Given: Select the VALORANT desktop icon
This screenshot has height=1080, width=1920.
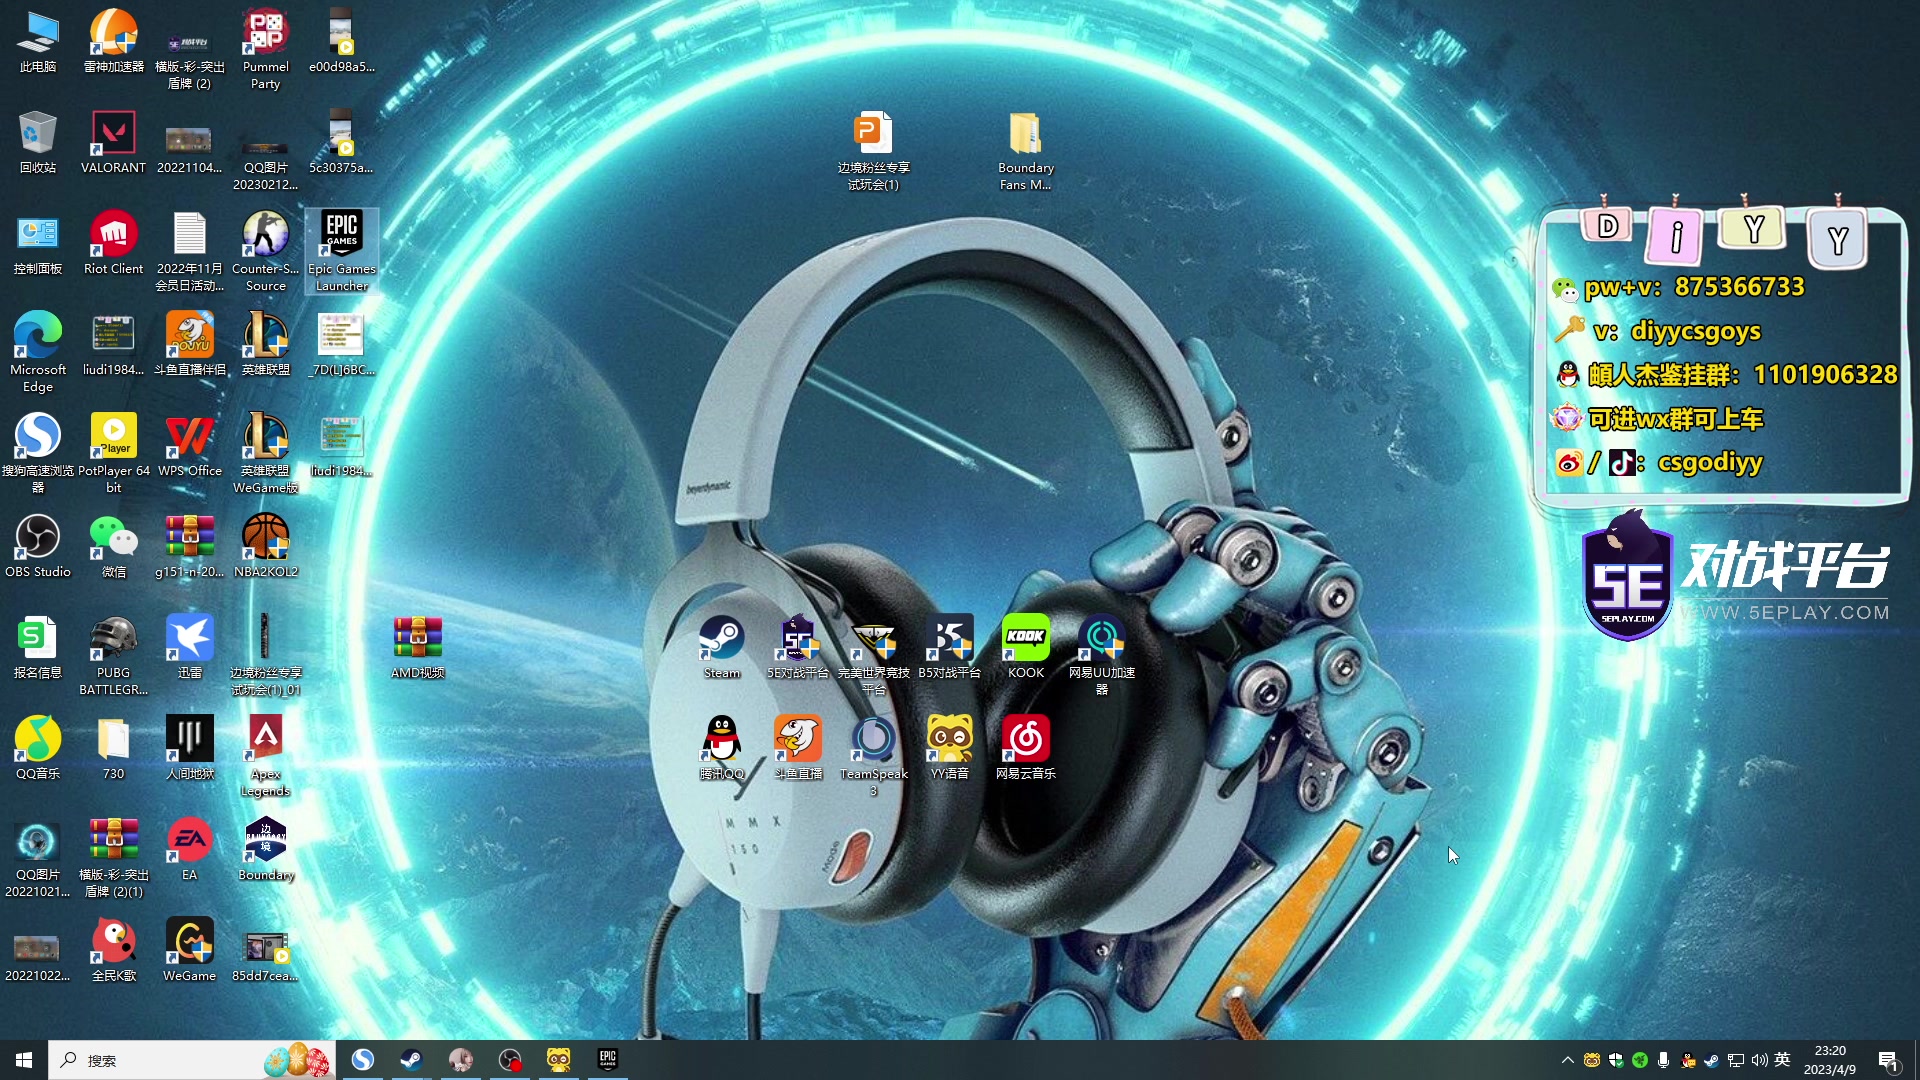Looking at the screenshot, I should coord(113,141).
